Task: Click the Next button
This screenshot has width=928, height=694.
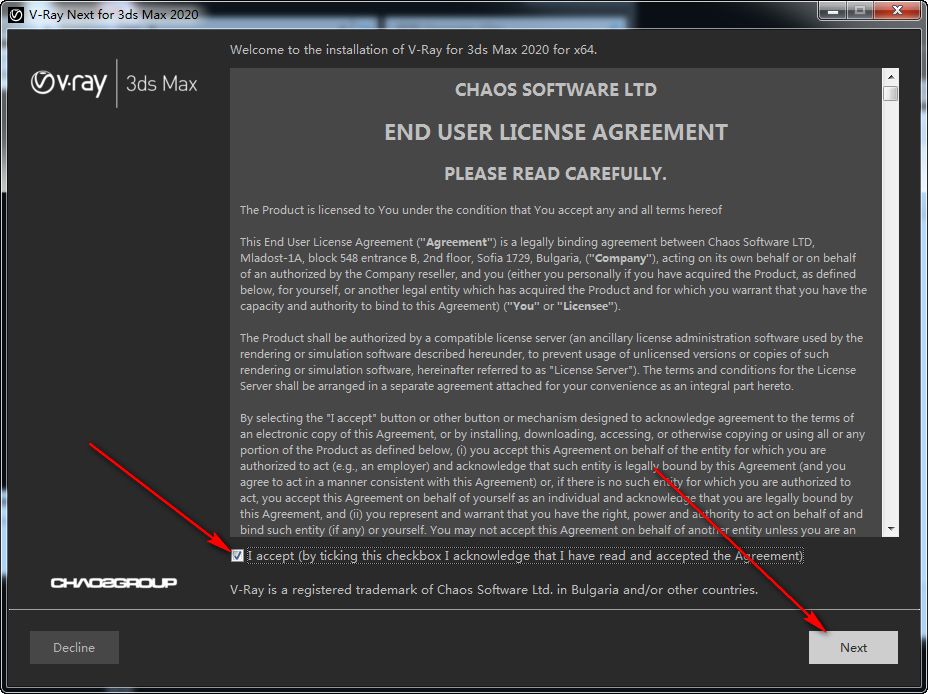Action: [853, 647]
